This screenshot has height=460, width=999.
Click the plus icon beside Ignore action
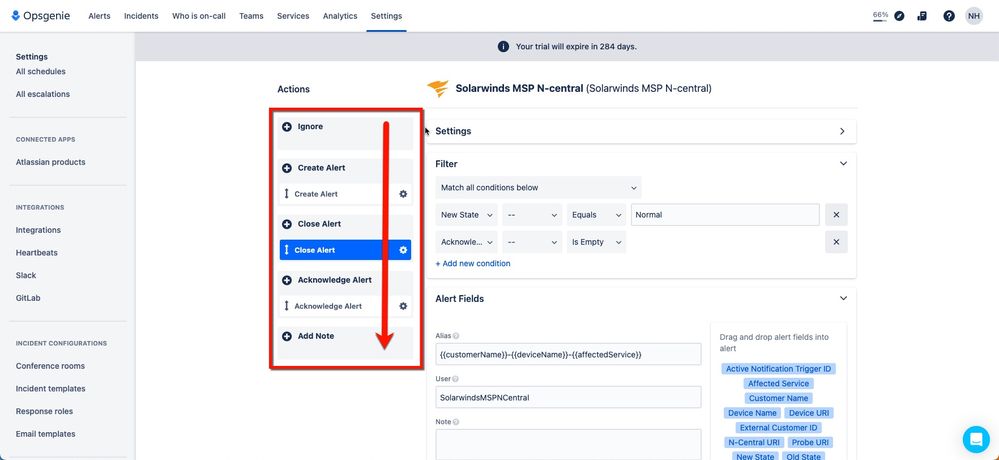click(x=287, y=127)
